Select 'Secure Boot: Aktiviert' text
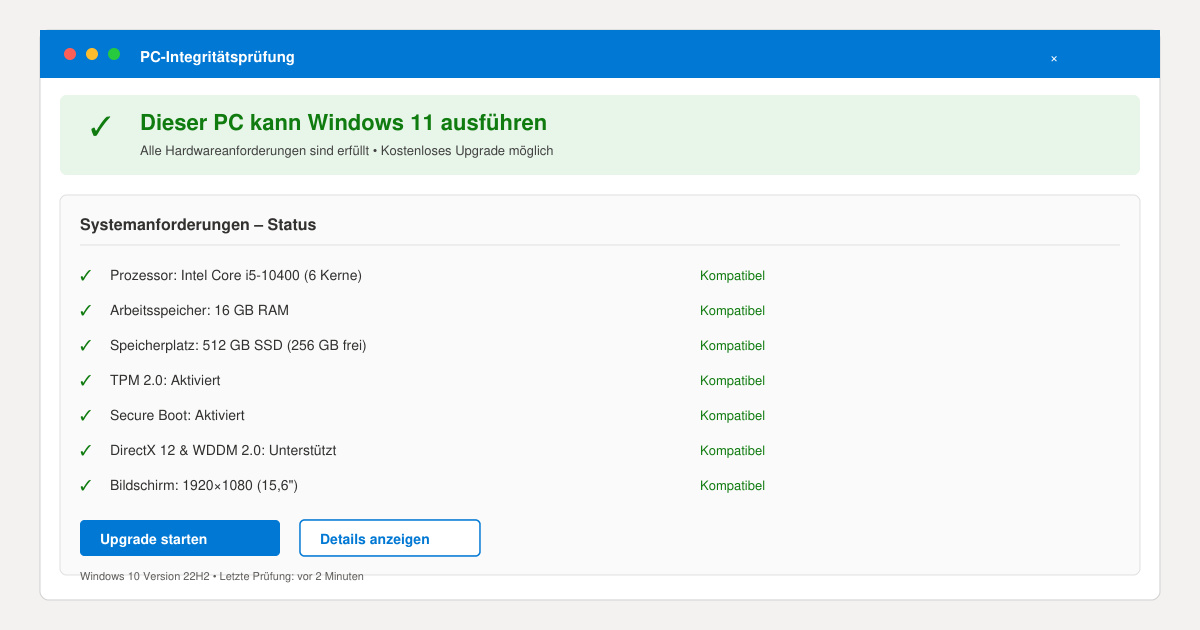 pos(177,415)
